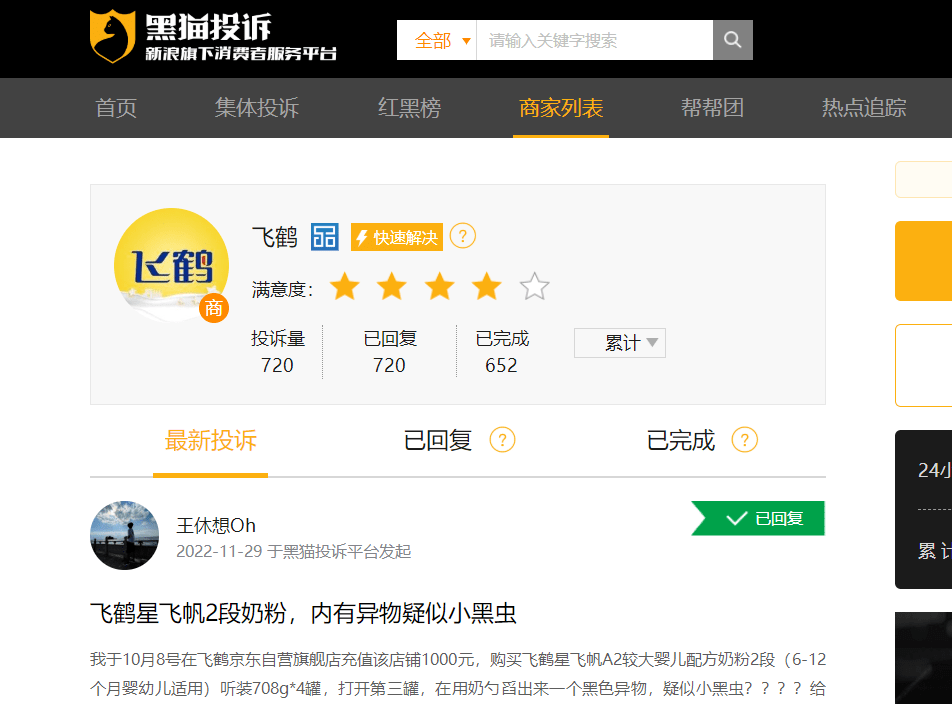Click the 快速解决 orange tag

397,237
